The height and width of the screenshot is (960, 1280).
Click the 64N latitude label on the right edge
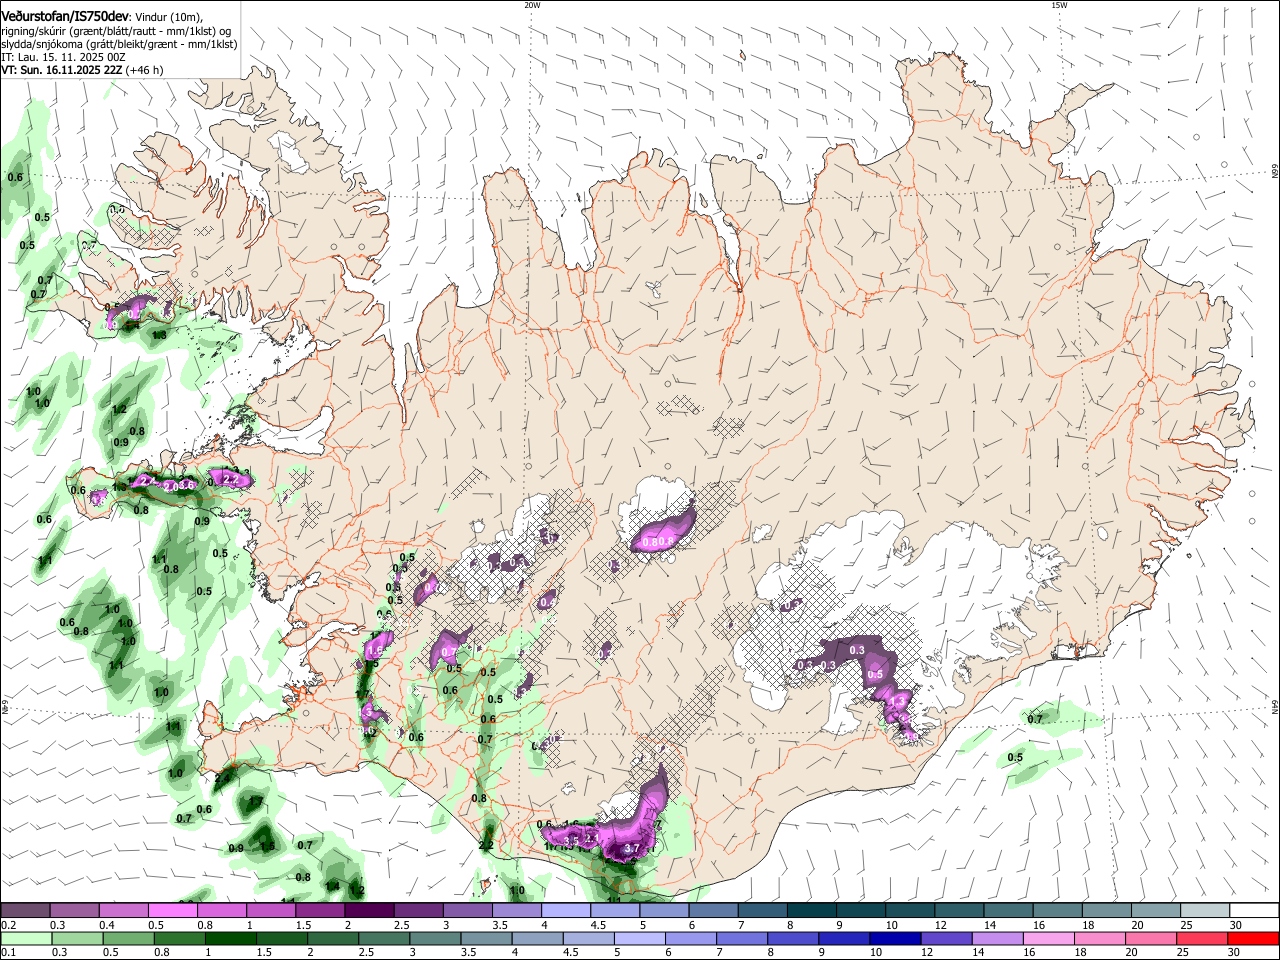point(1275,707)
